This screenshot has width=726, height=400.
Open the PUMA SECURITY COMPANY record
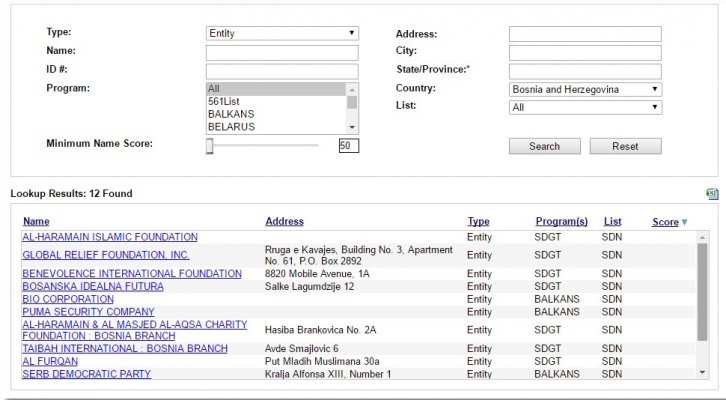(88, 312)
